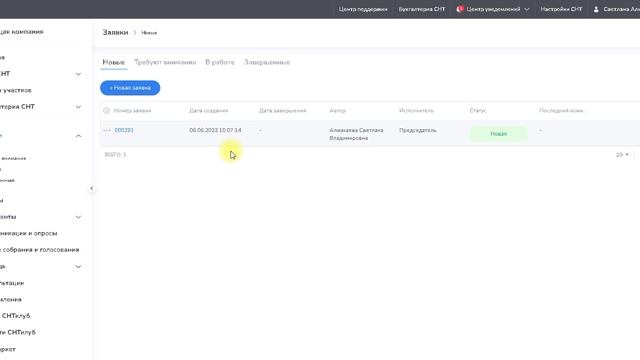This screenshot has width=640, height=360.
Task: Open three-dots row menu for request 000291
Action: tap(107, 130)
